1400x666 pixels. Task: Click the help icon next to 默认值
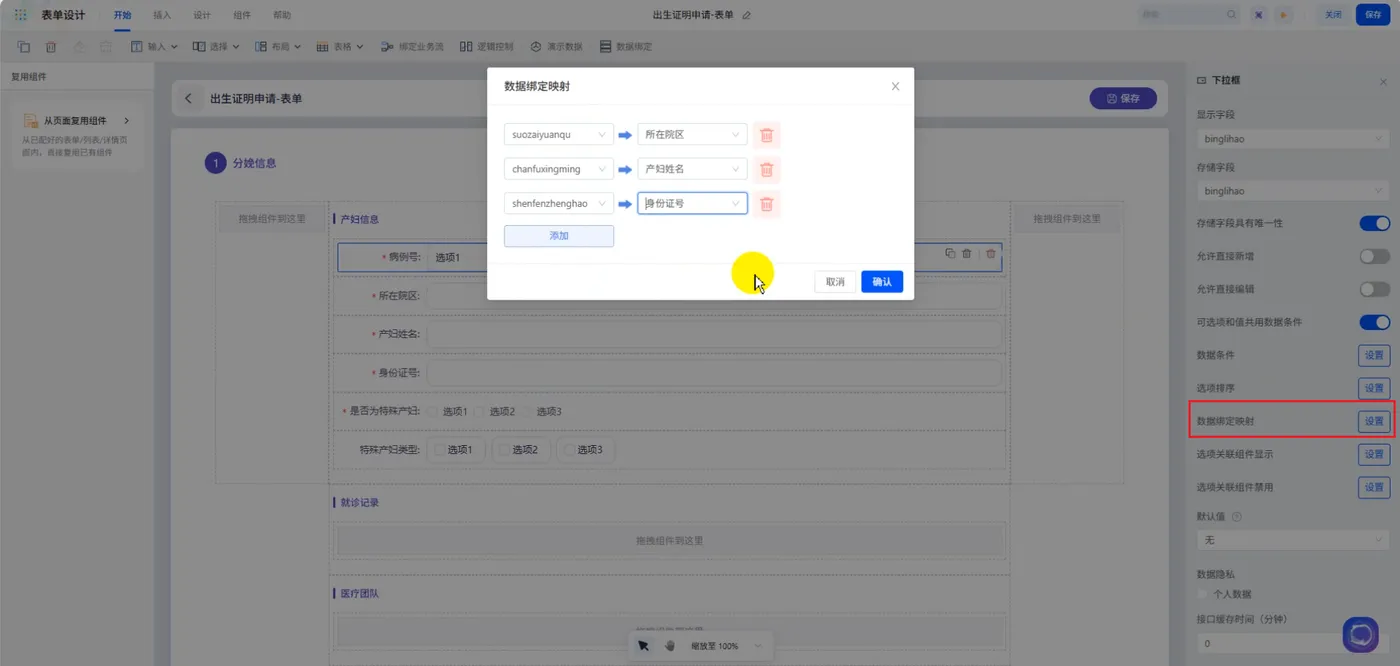(x=1237, y=517)
